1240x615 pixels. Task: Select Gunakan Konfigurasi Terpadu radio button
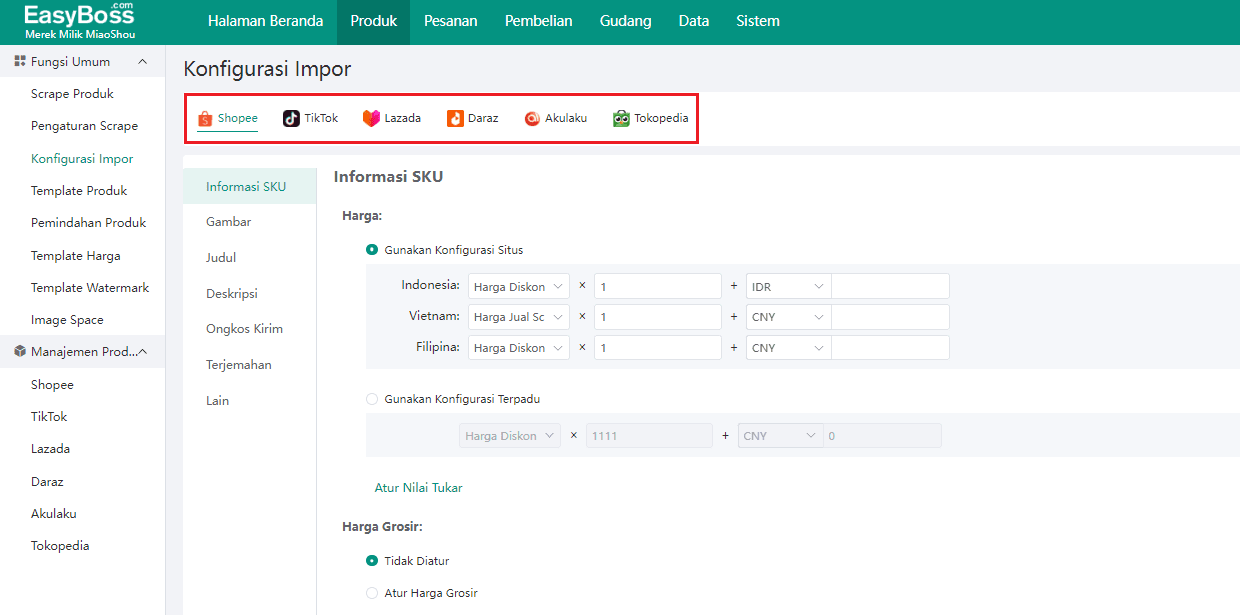point(372,399)
